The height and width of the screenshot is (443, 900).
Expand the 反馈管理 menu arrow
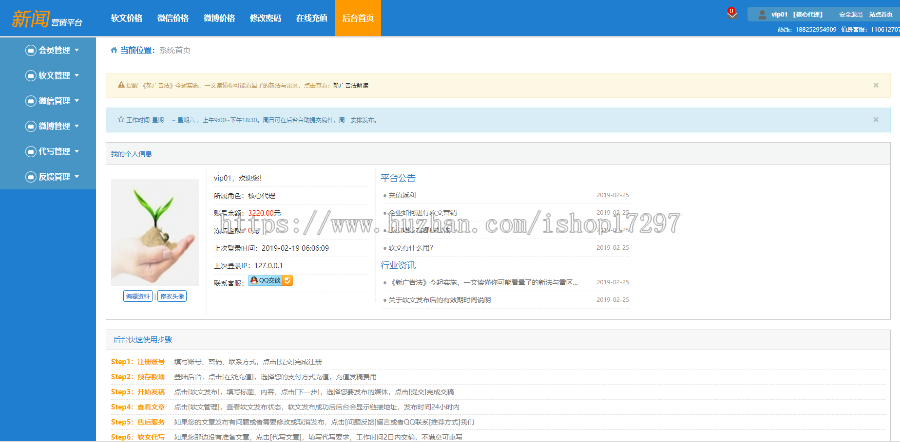(x=76, y=177)
